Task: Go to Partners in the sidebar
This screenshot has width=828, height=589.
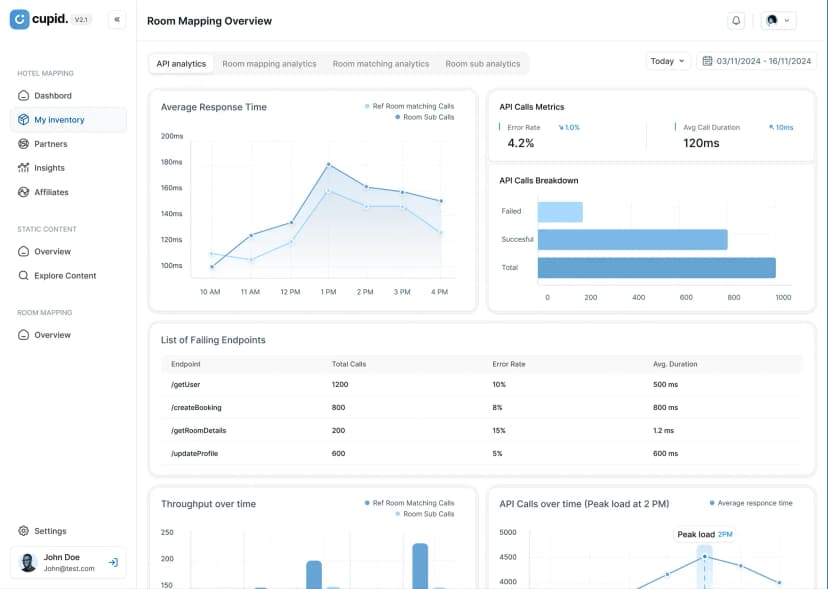Action: coord(50,144)
